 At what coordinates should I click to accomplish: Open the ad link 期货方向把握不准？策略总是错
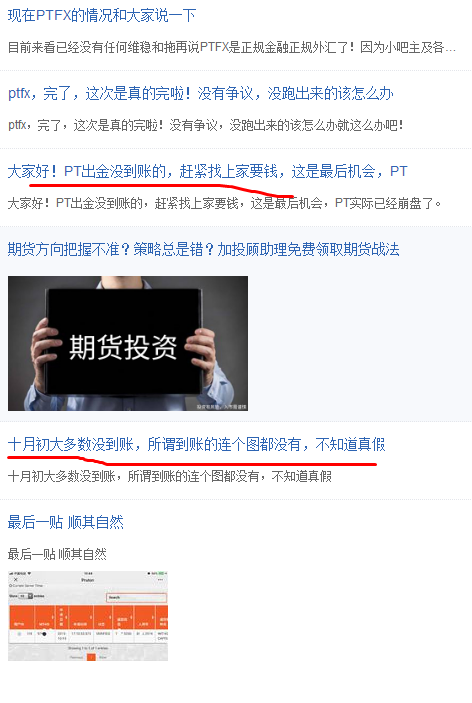(x=204, y=249)
